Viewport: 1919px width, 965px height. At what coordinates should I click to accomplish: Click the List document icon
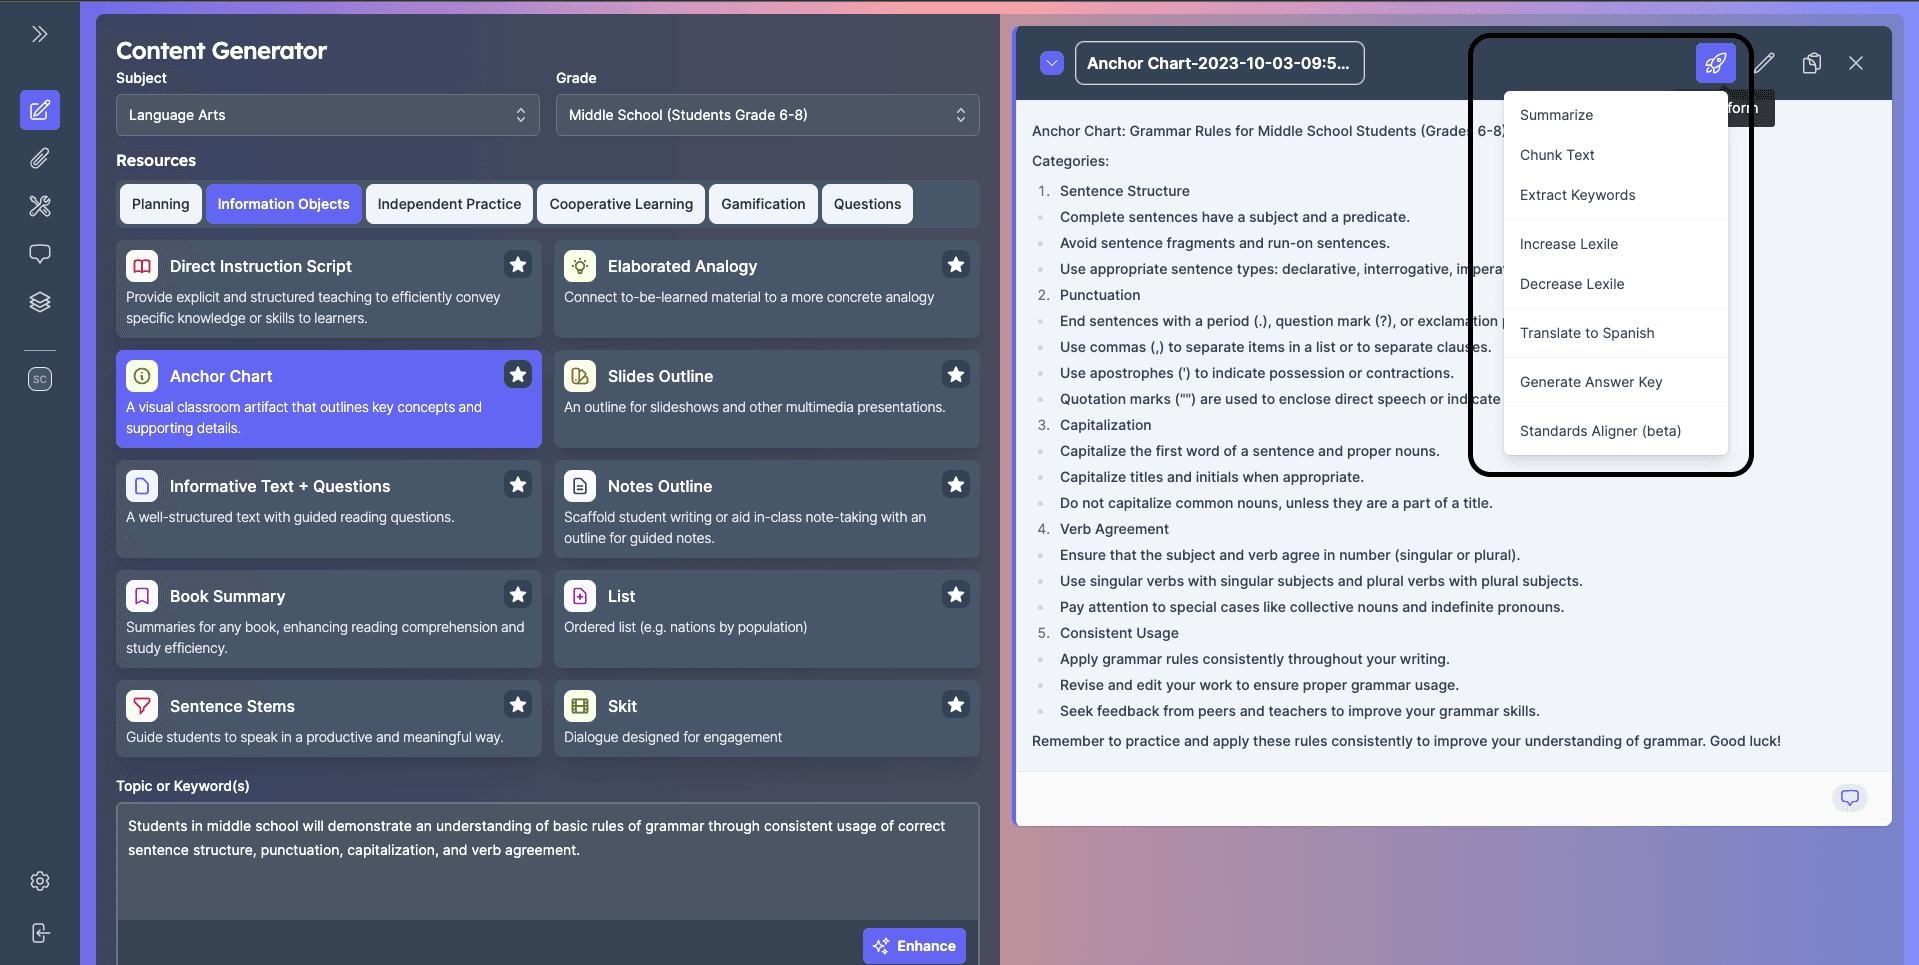tap(580, 596)
